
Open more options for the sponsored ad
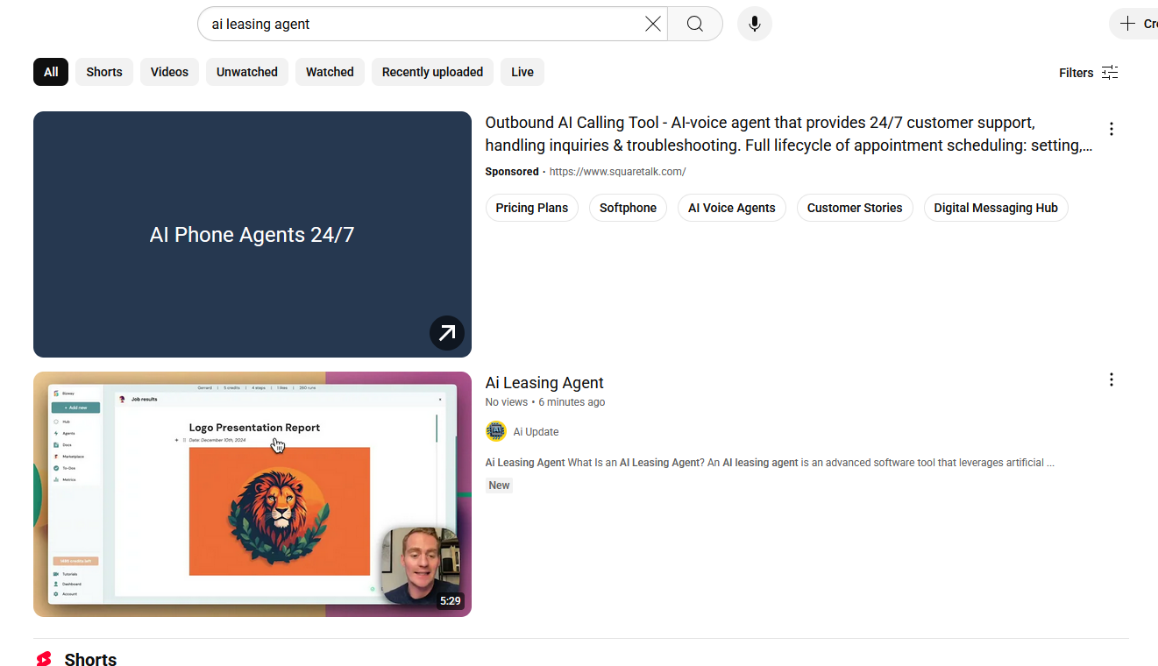tap(1111, 129)
